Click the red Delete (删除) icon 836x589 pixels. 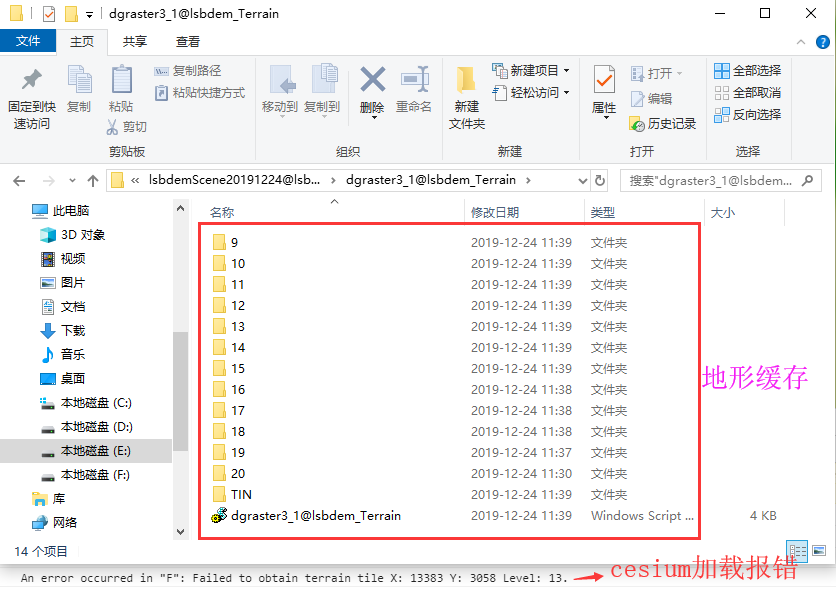372,79
